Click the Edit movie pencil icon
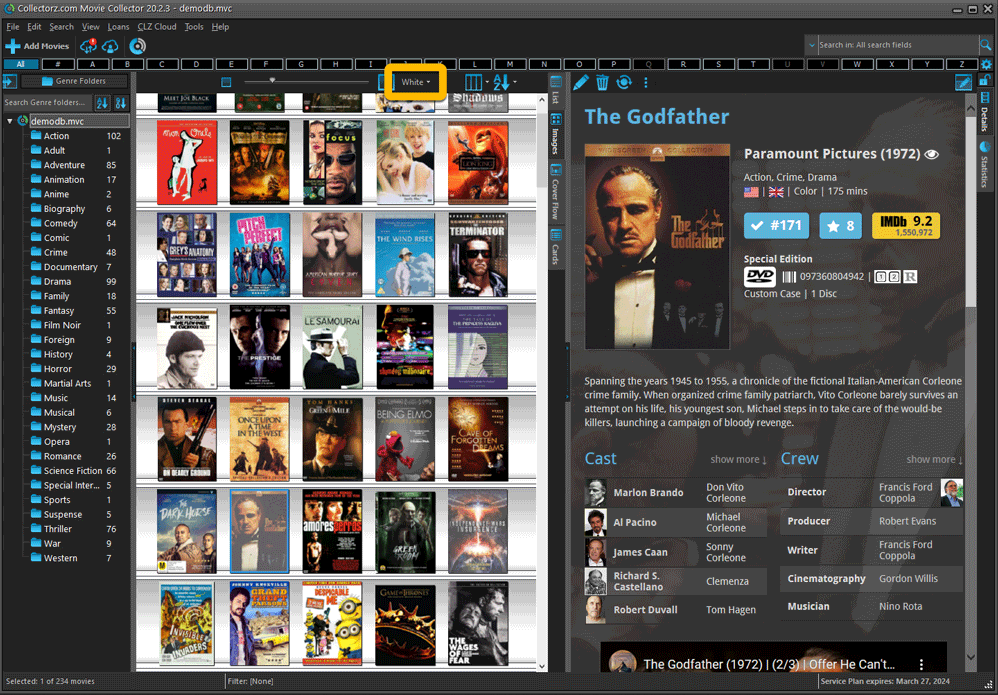The height and width of the screenshot is (695, 998). pos(580,82)
